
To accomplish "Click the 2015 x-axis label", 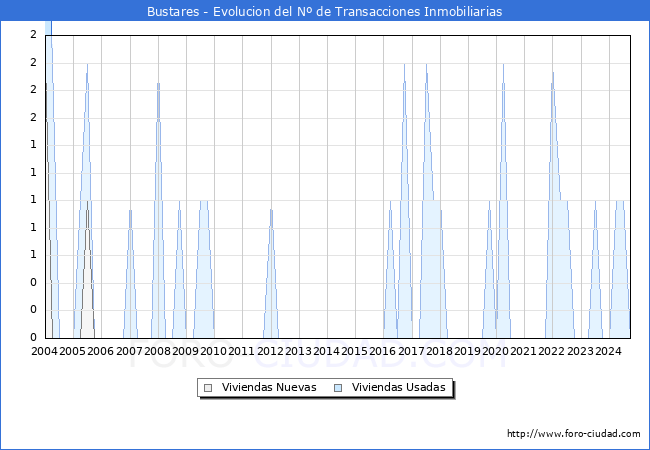I will tap(354, 351).
